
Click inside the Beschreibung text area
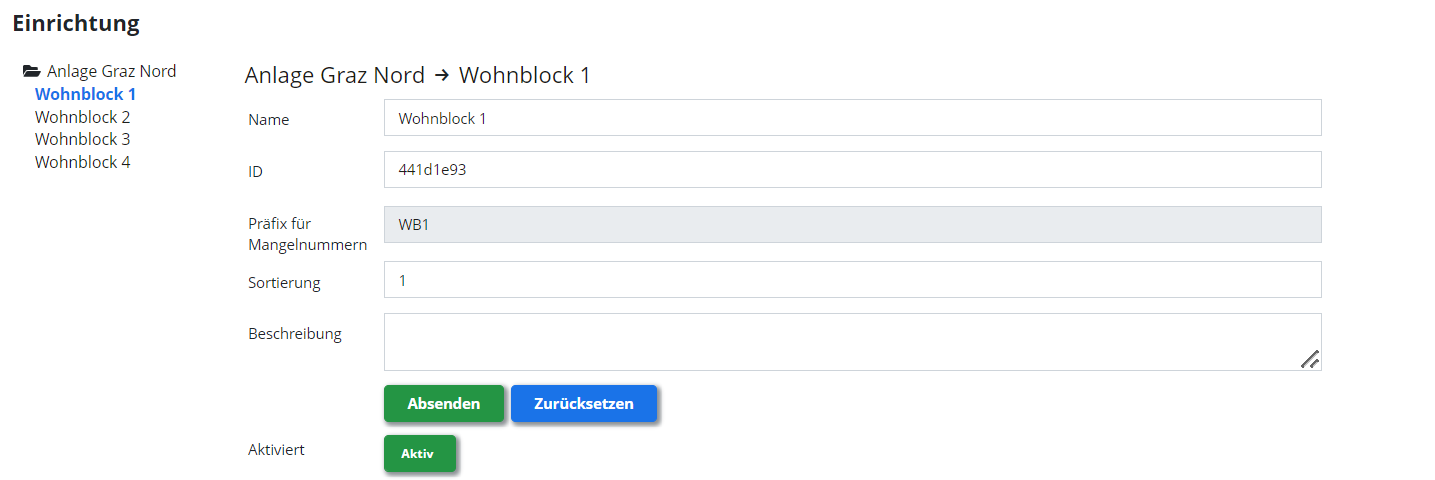[853, 342]
